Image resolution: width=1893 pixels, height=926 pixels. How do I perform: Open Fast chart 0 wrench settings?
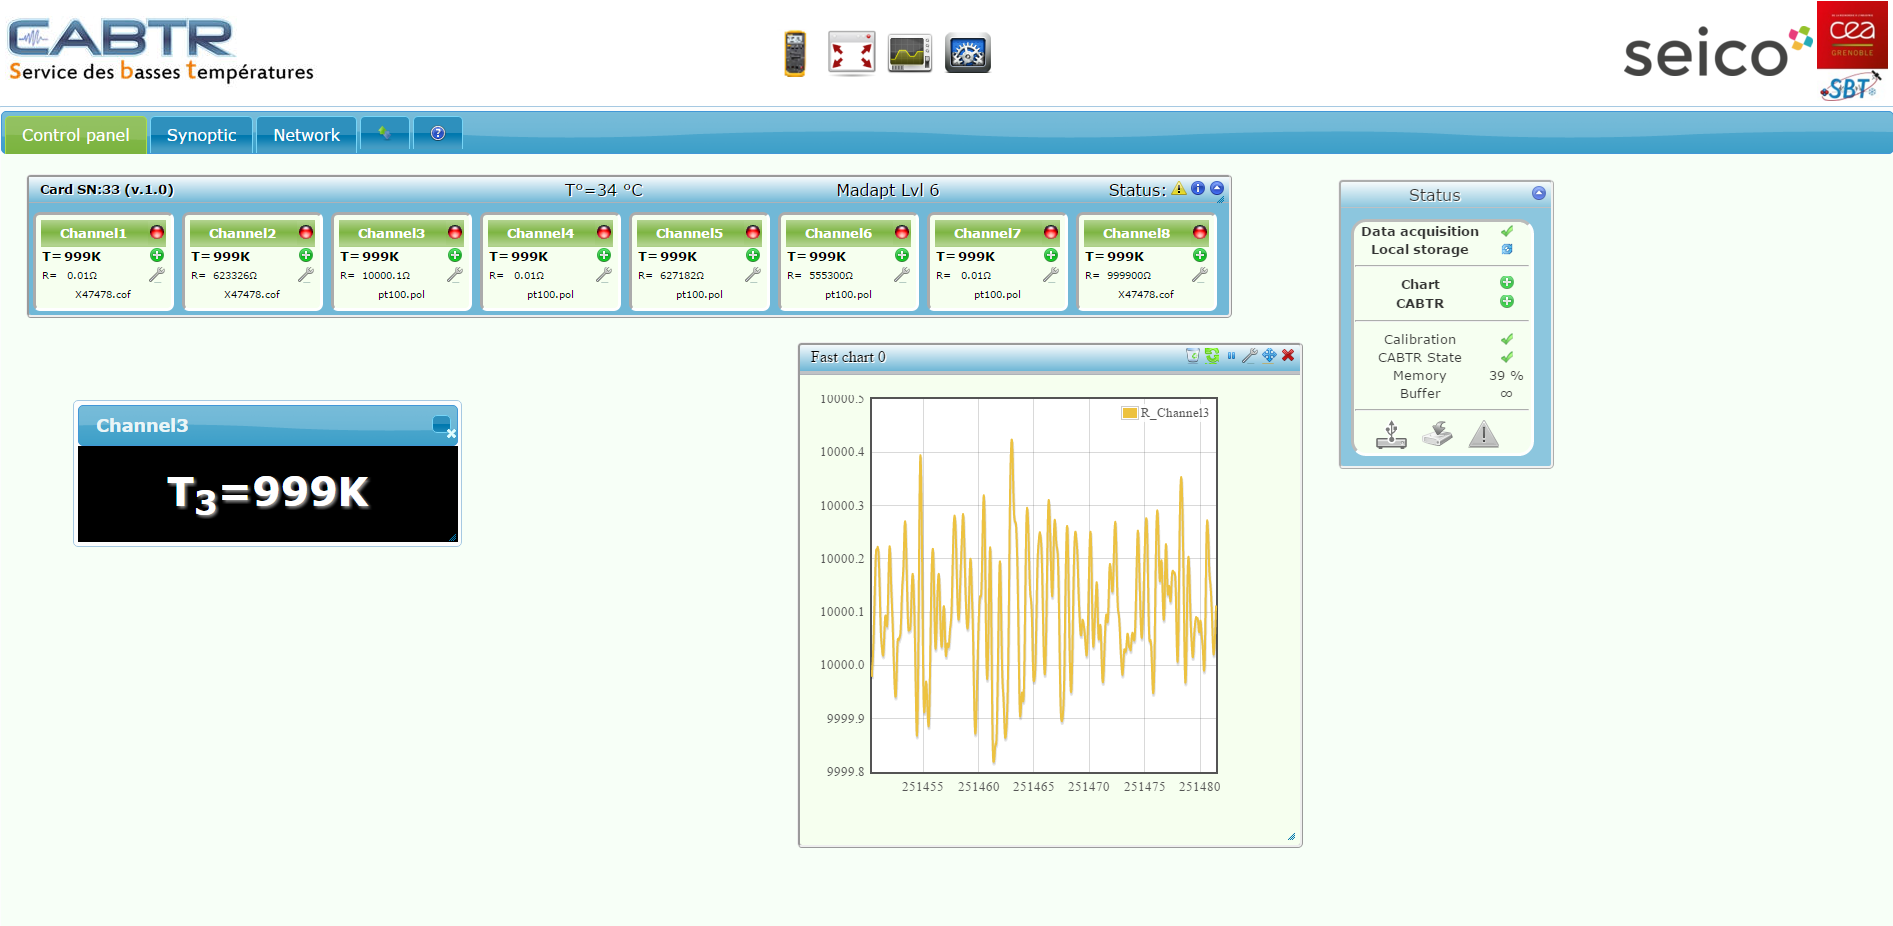coord(1250,356)
